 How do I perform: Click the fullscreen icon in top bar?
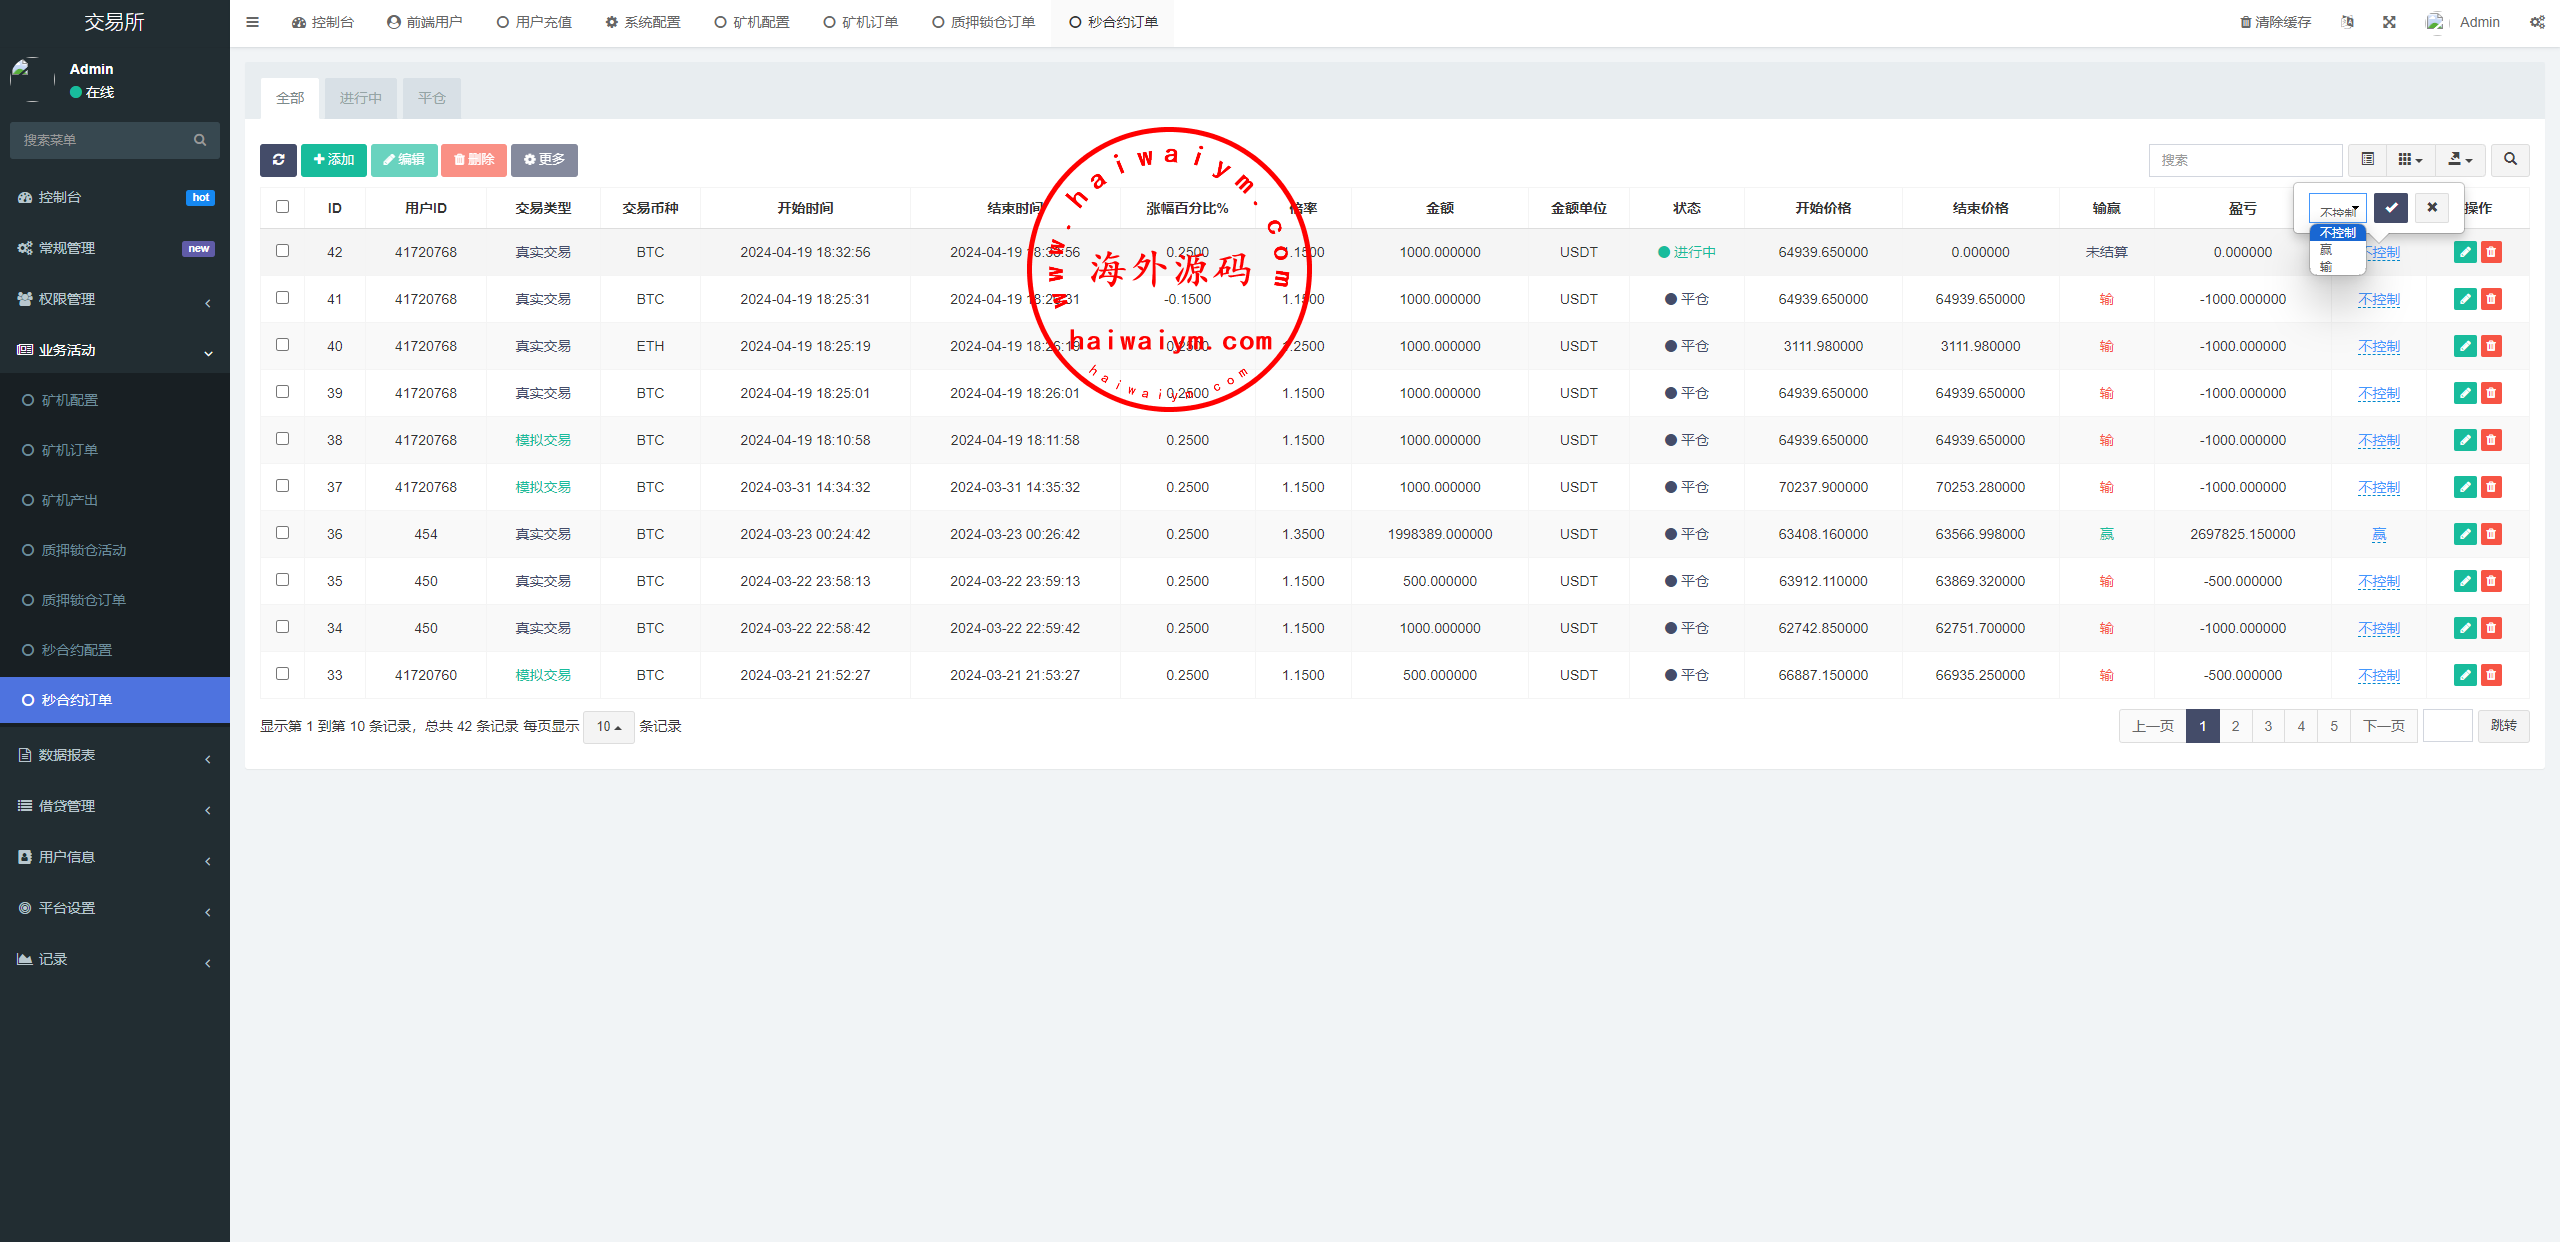click(x=2389, y=22)
